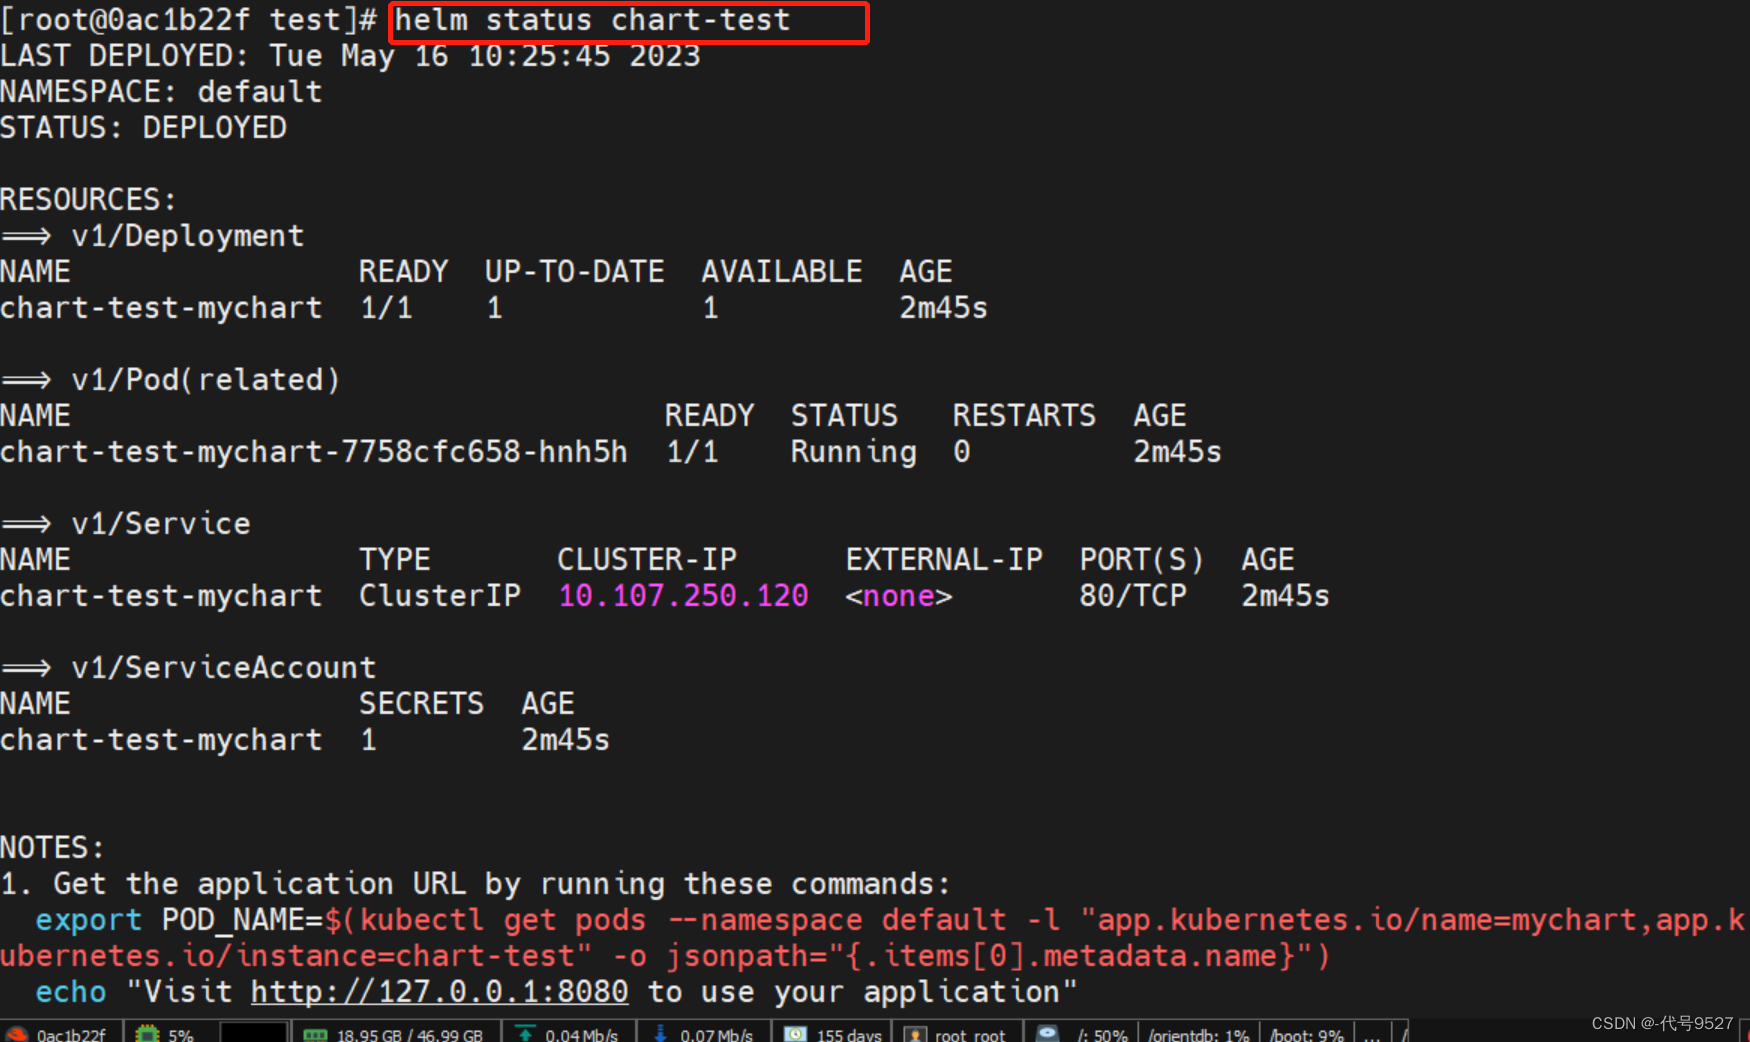Click the ServiceAccount AGE value '2m45s'

565,740
